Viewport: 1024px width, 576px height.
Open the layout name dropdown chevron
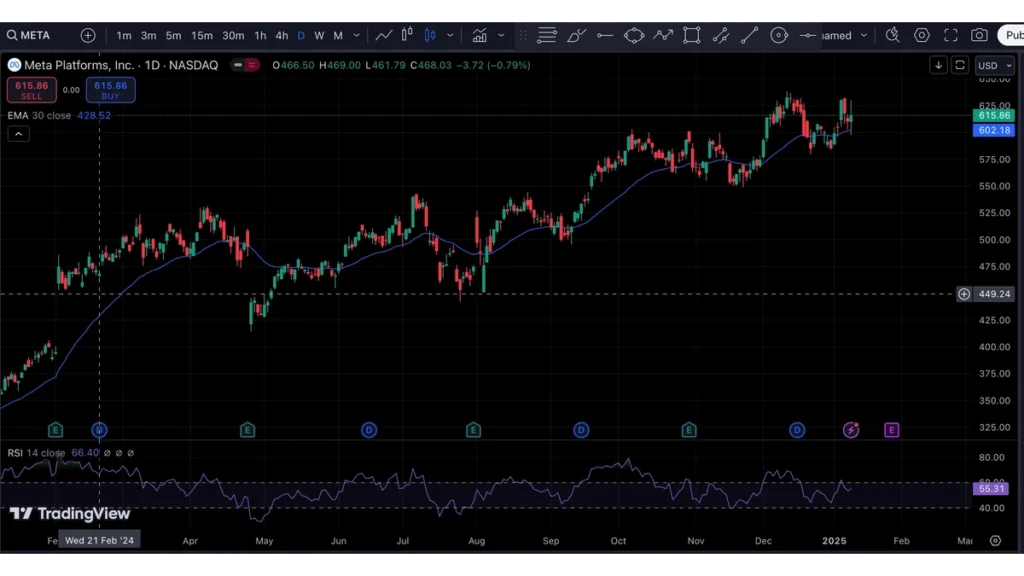coord(863,35)
